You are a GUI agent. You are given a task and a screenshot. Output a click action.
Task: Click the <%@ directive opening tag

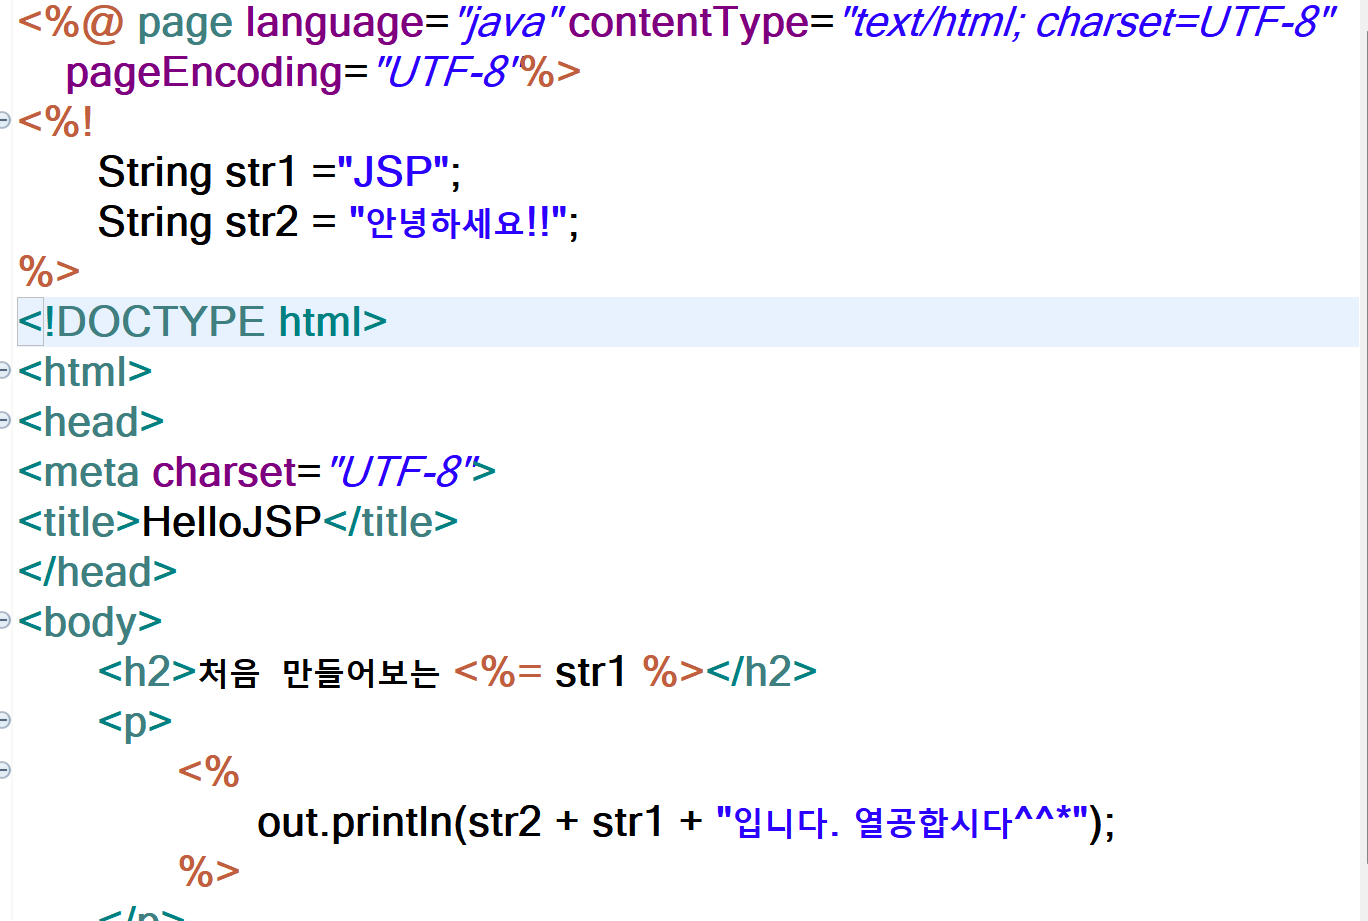coord(71,24)
